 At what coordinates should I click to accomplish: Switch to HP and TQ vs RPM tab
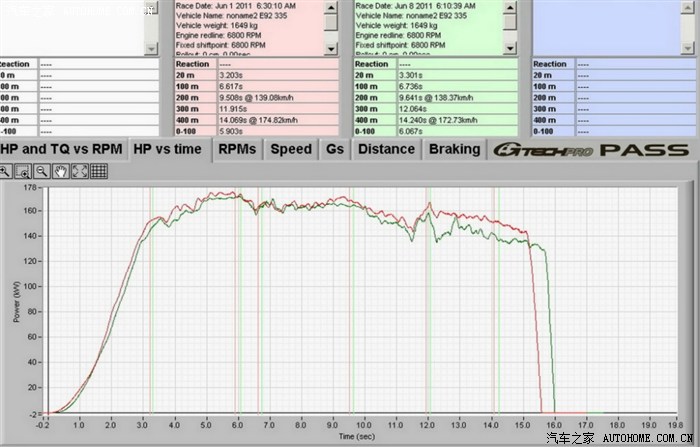click(x=62, y=149)
